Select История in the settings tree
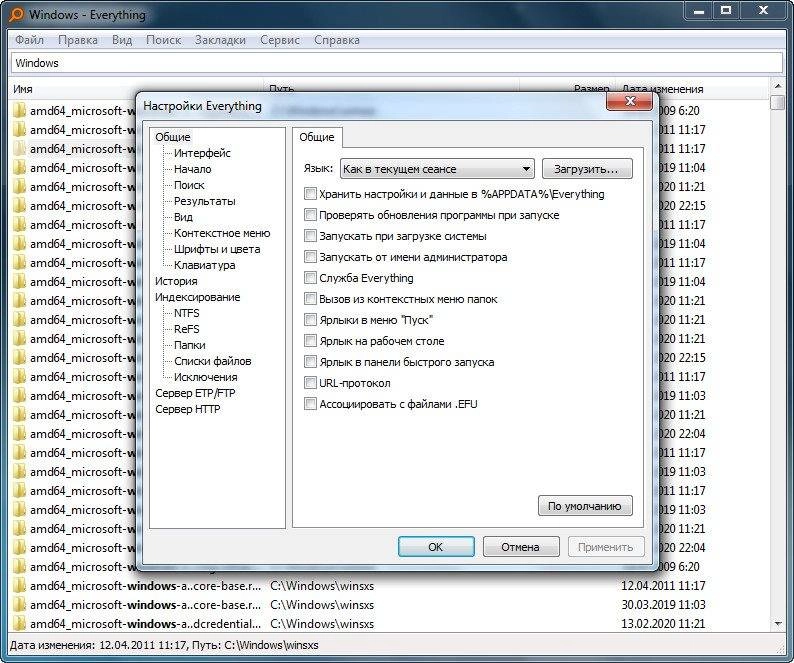 coord(176,281)
